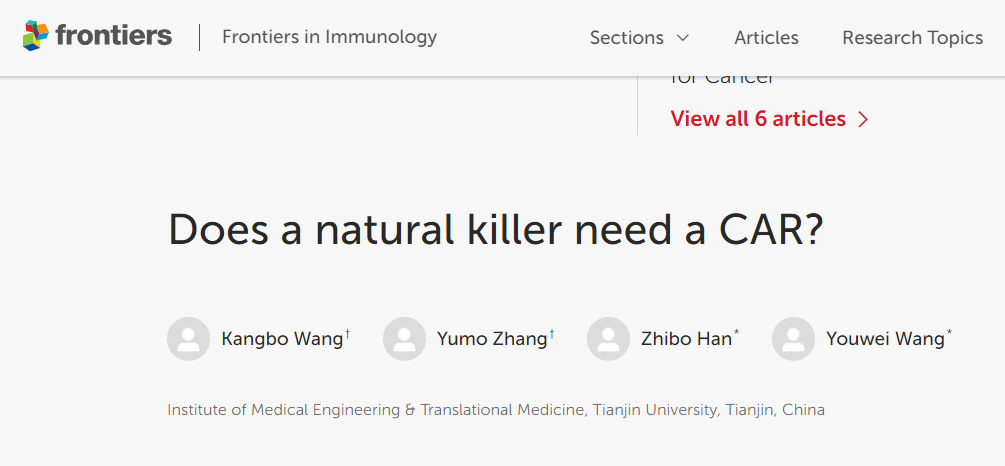This screenshot has width=1005, height=466.
Task: Click the dagger footnote mark after Kangbo Wang
Action: [347, 333]
